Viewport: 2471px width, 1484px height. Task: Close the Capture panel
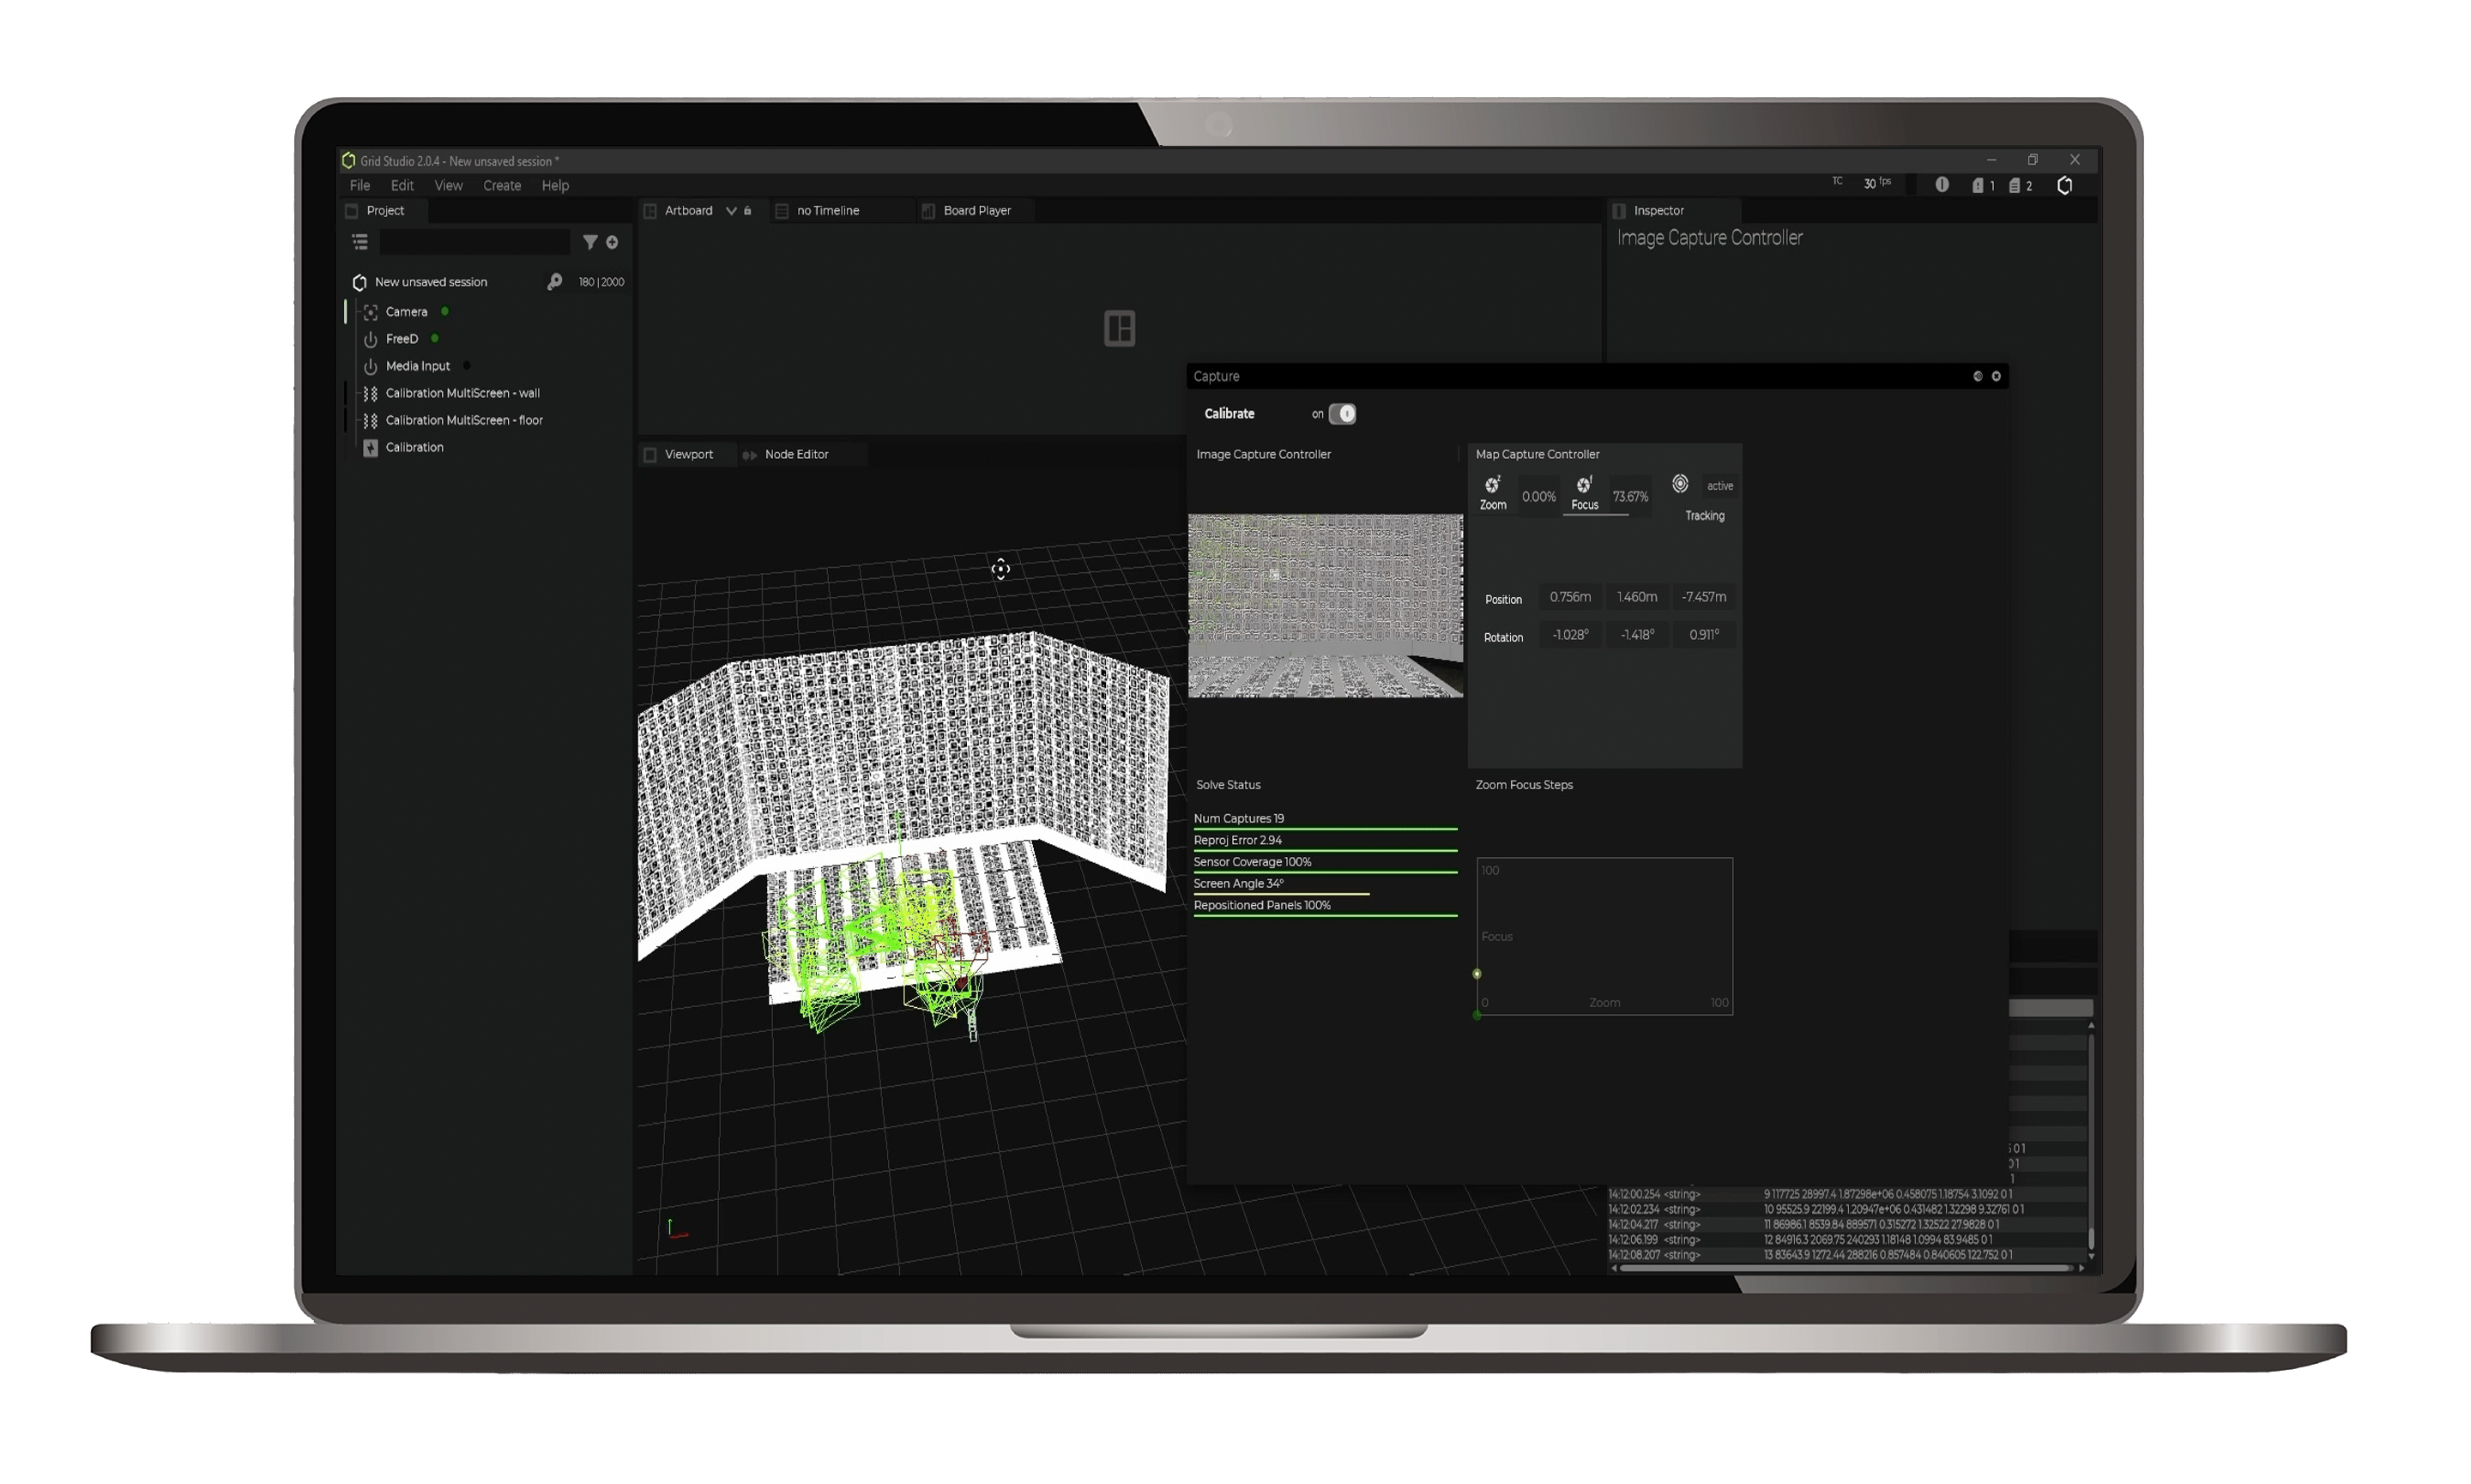1996,376
